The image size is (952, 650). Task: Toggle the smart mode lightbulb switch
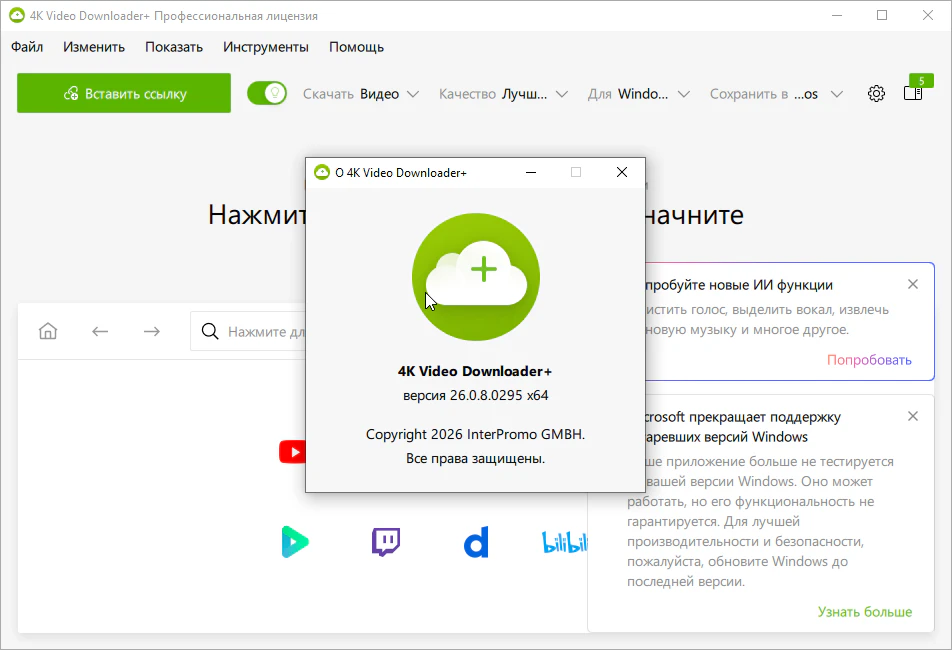267,93
